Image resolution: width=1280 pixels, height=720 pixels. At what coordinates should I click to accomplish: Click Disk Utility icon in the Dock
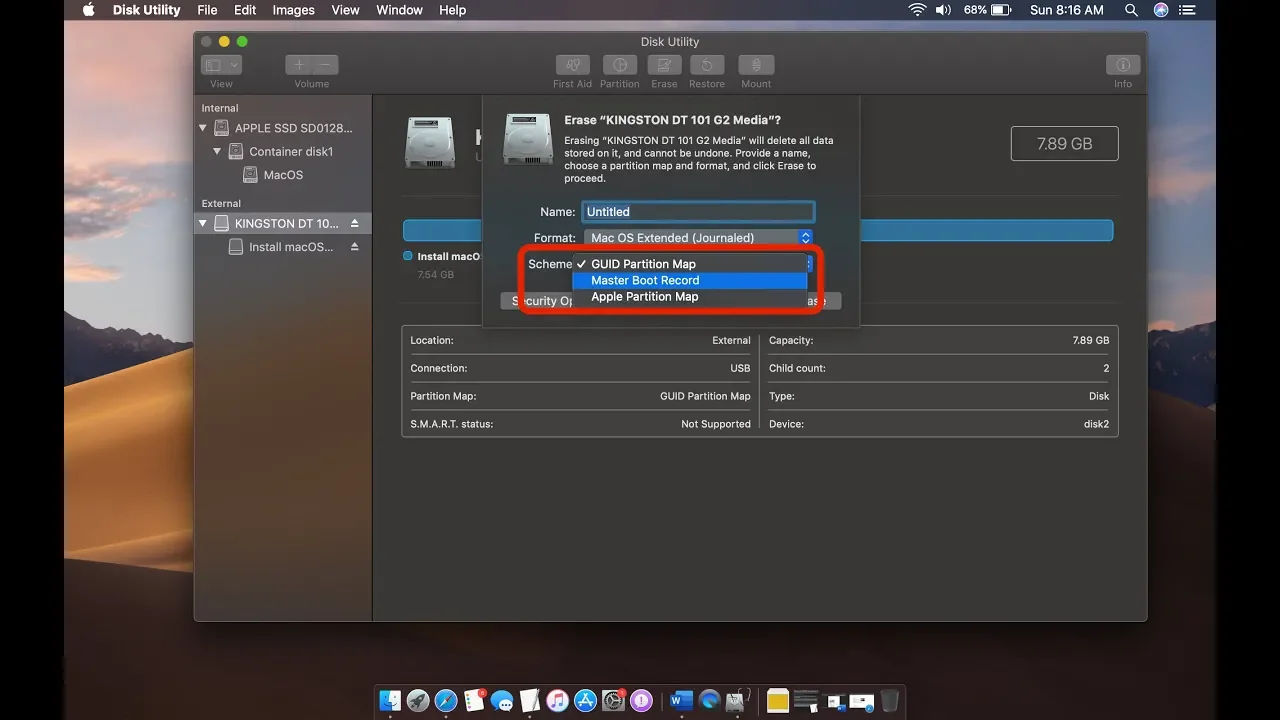738,701
